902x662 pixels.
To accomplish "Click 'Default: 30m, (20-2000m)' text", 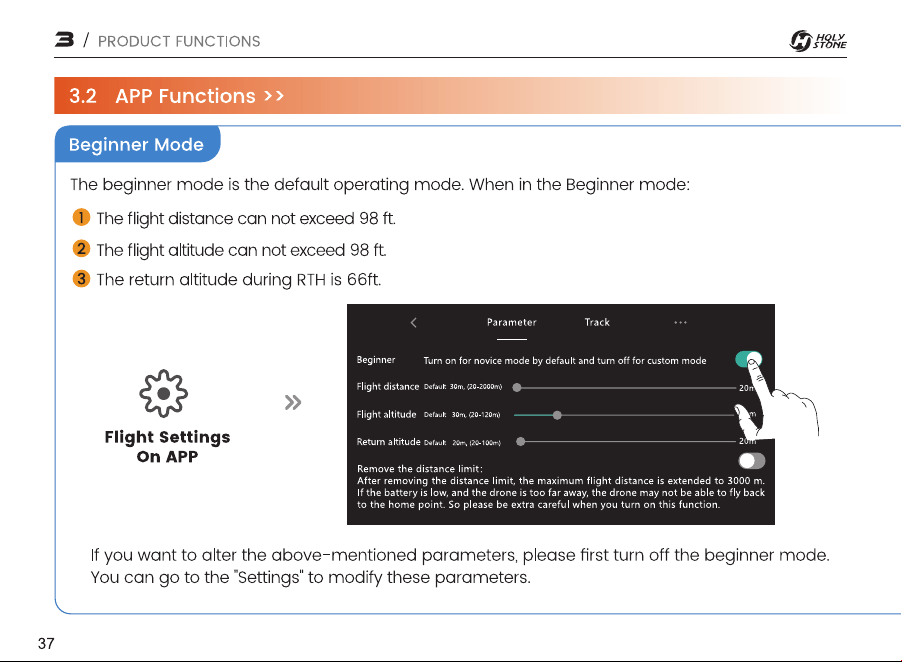I will 463,387.
